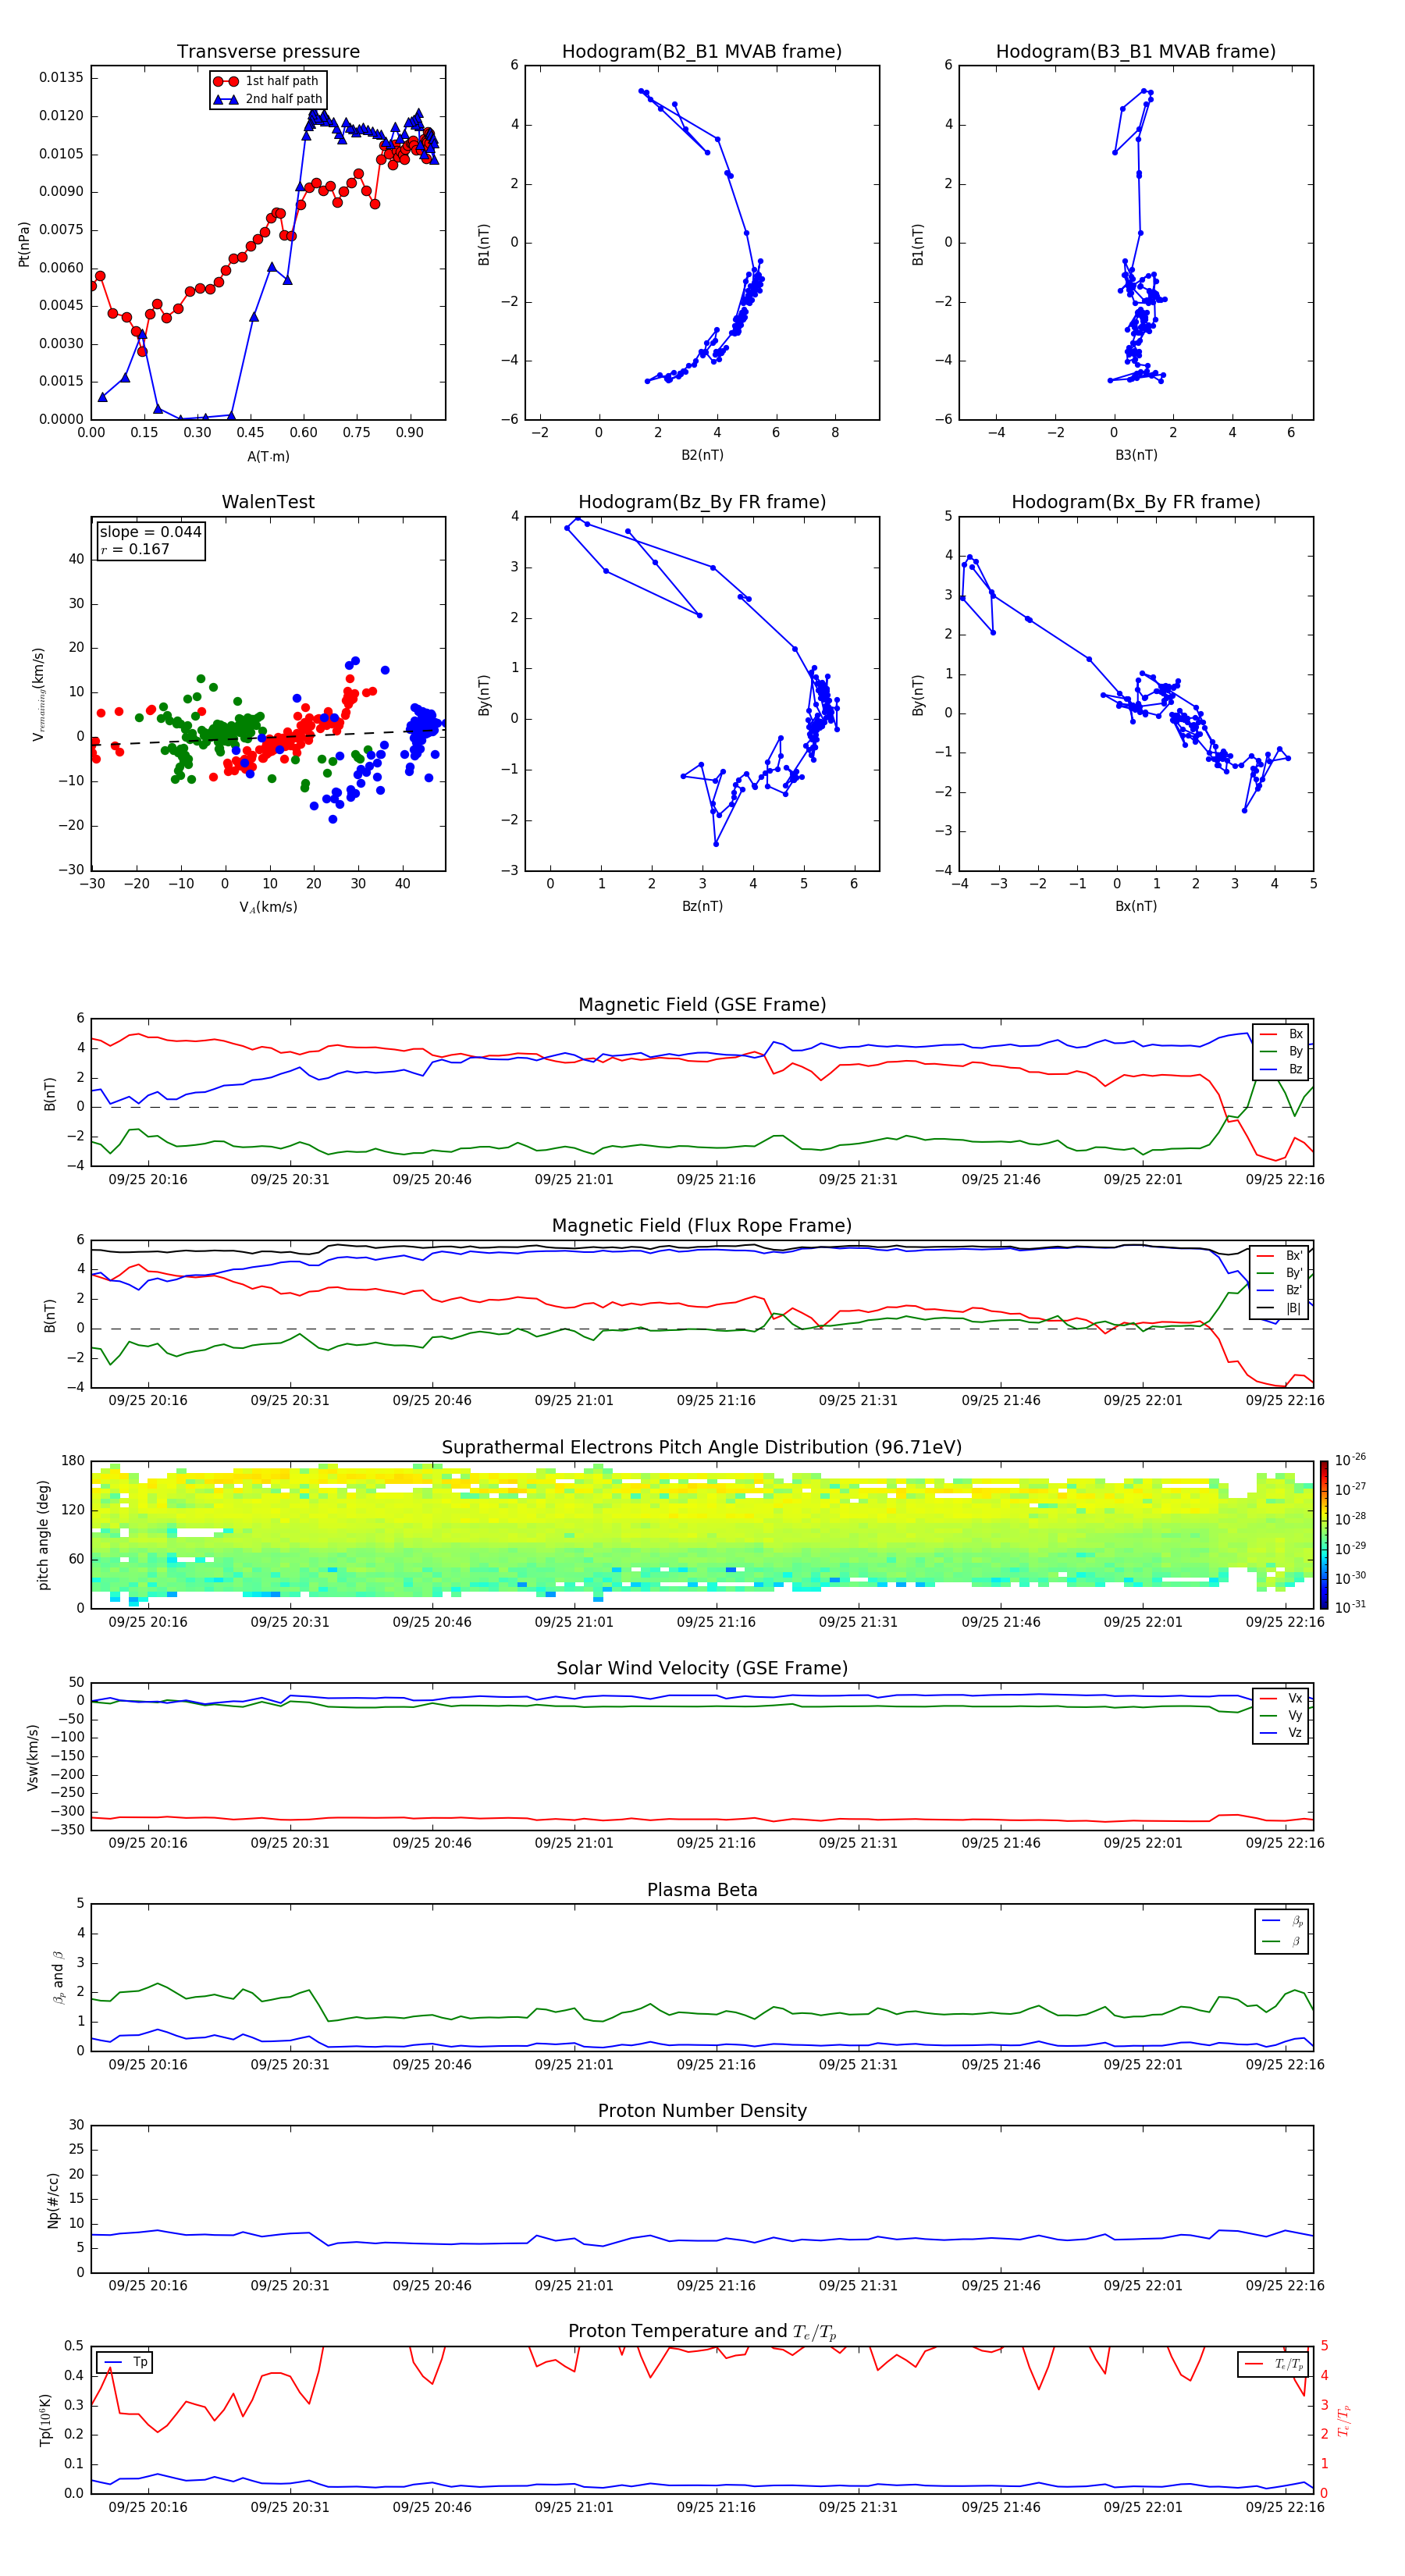Select the |B| entry in flux rope legend
This screenshot has width=1405, height=2576.
[1280, 1308]
